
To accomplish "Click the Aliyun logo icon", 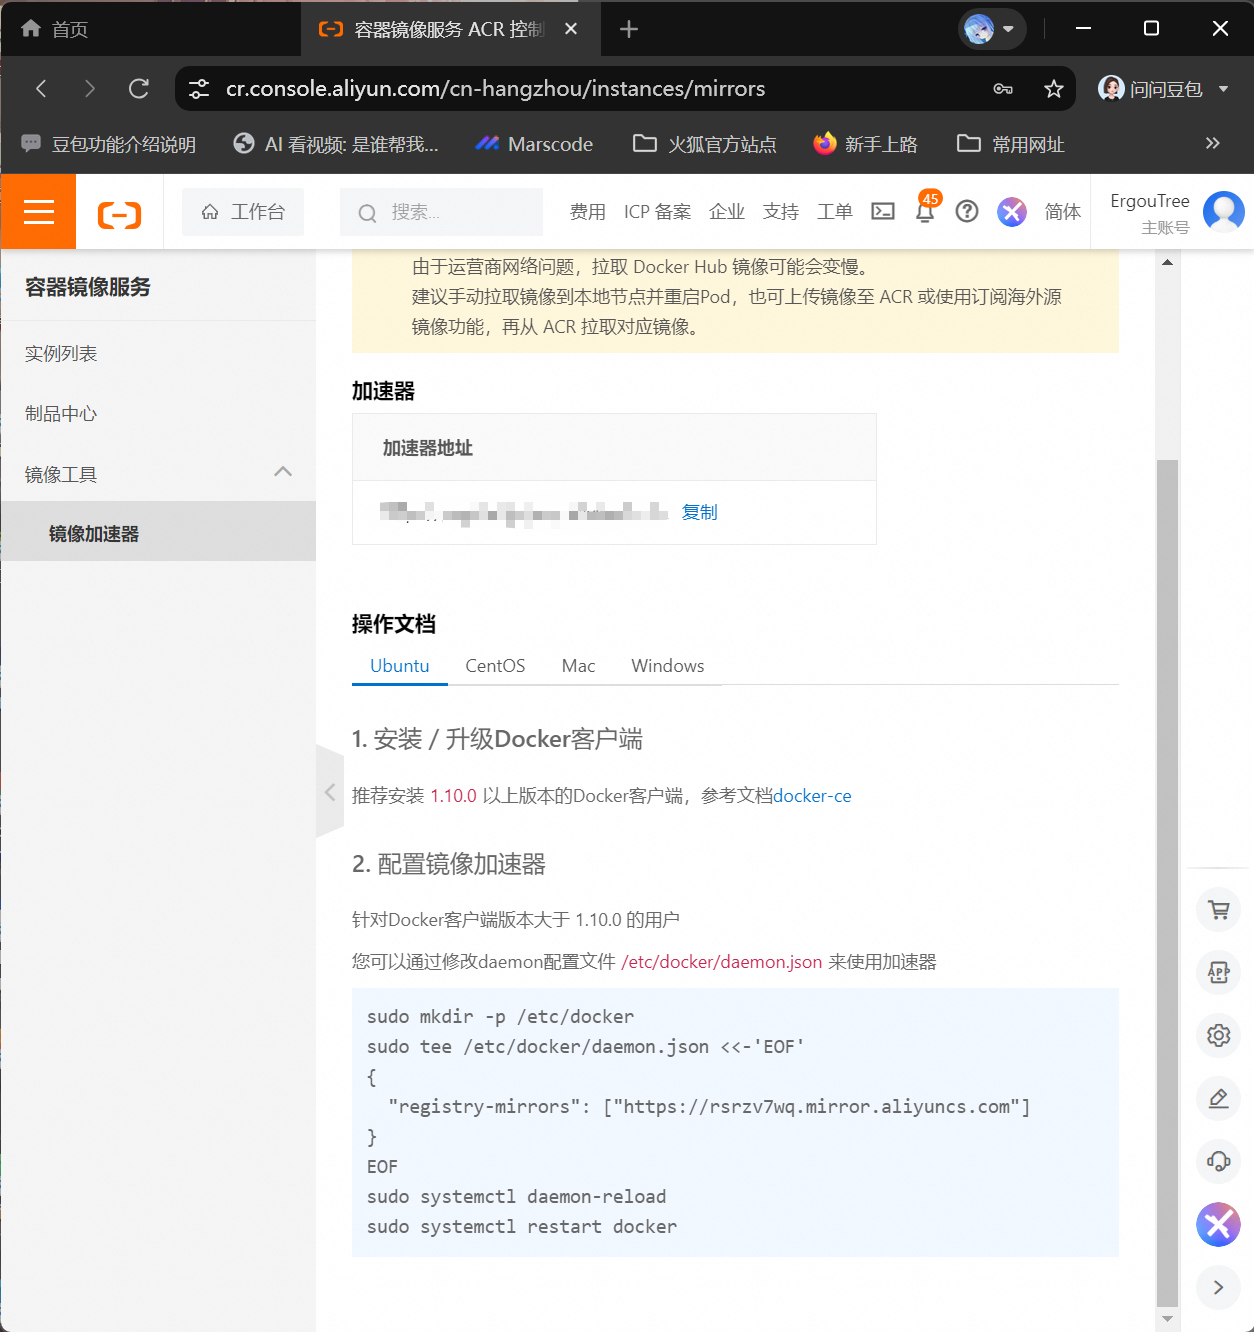I will (119, 214).
